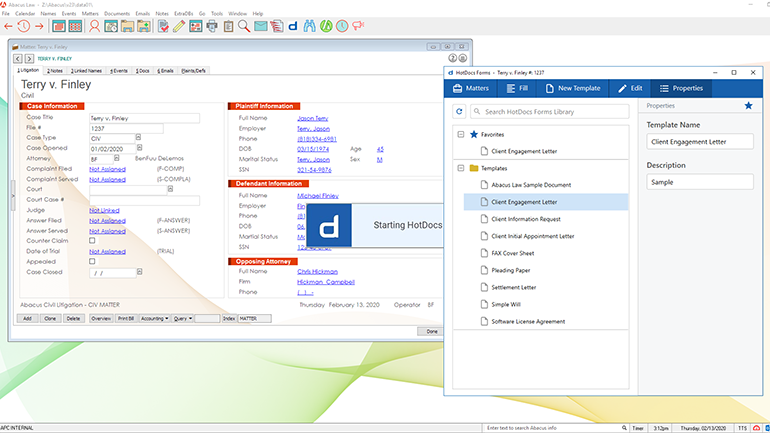
Task: Open the Case Type lookup dropdown
Action: pos(138,137)
